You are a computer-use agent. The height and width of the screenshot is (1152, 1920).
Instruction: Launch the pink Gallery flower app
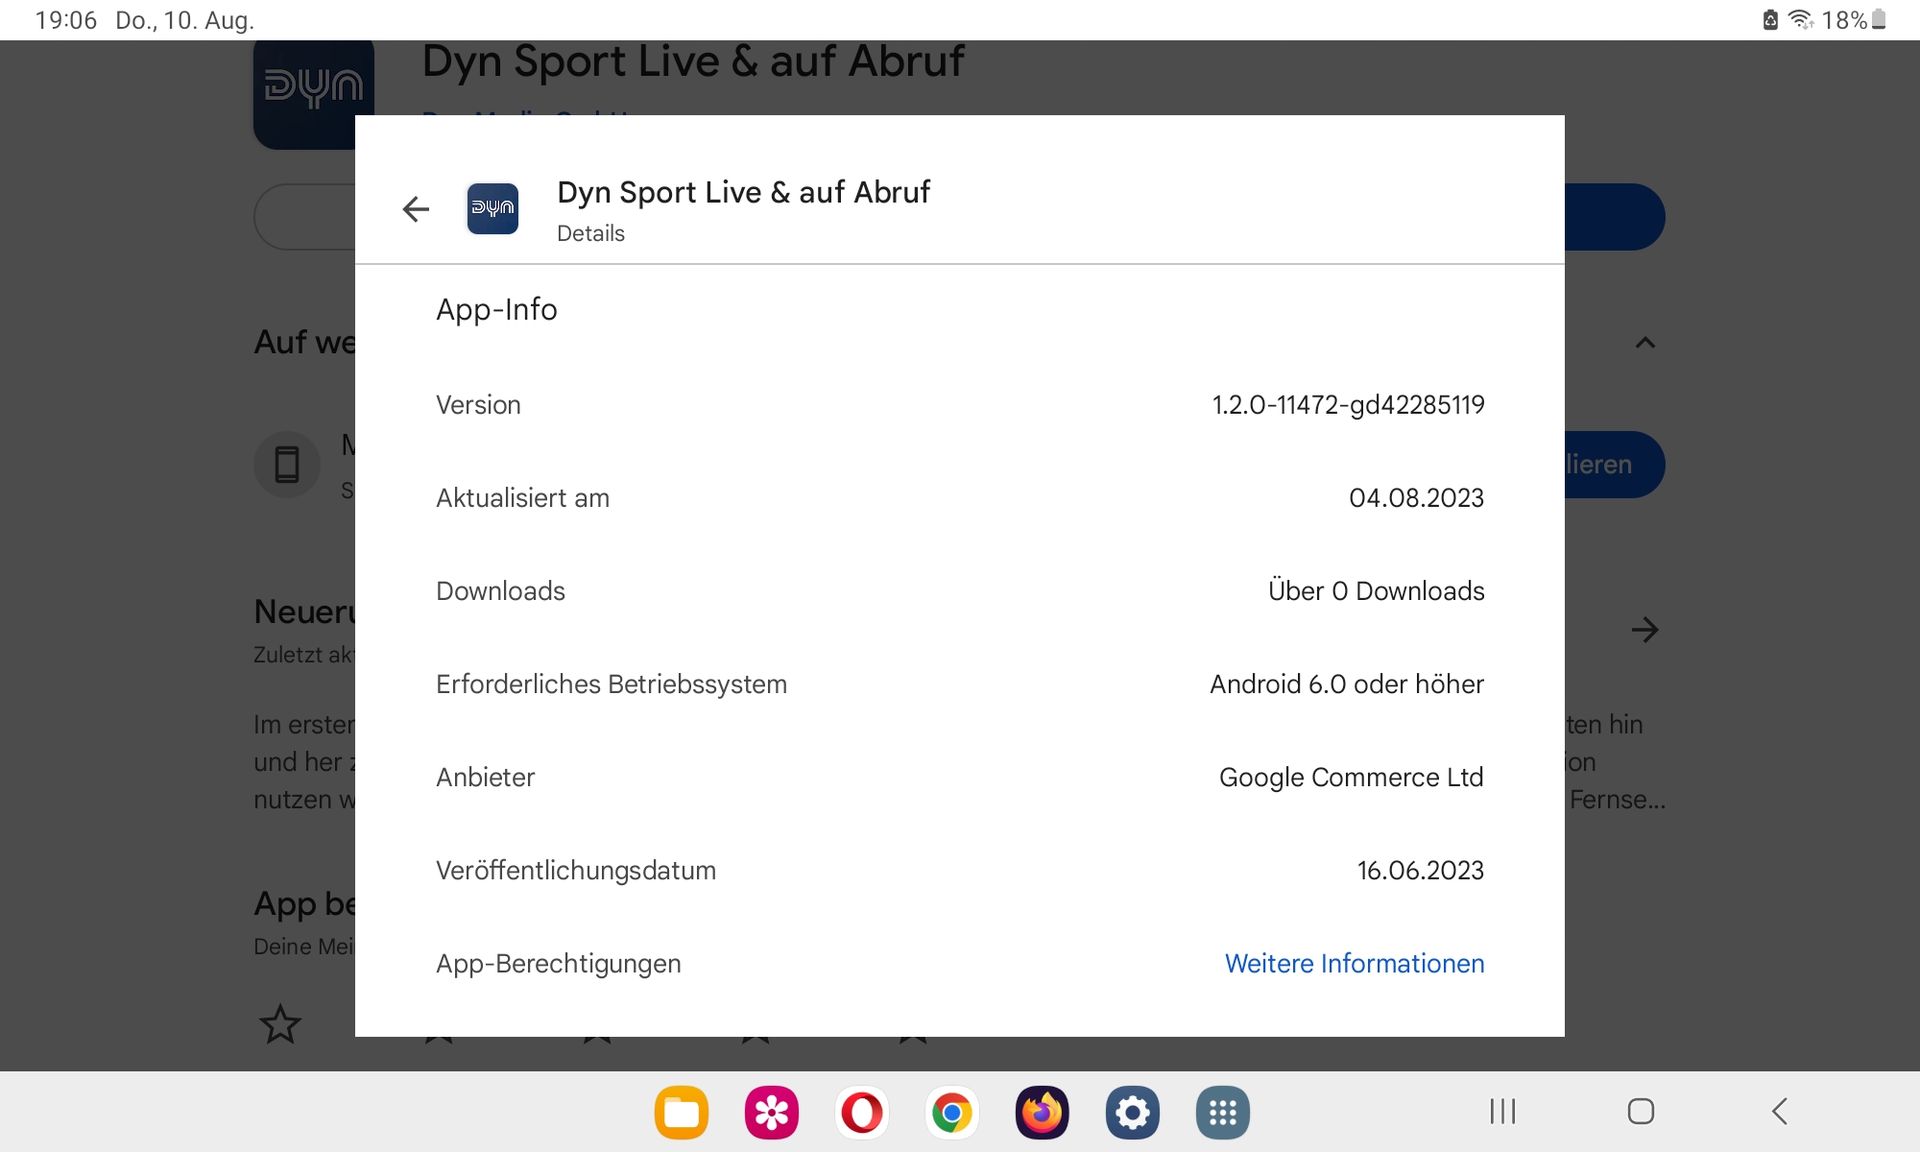[x=771, y=1112]
